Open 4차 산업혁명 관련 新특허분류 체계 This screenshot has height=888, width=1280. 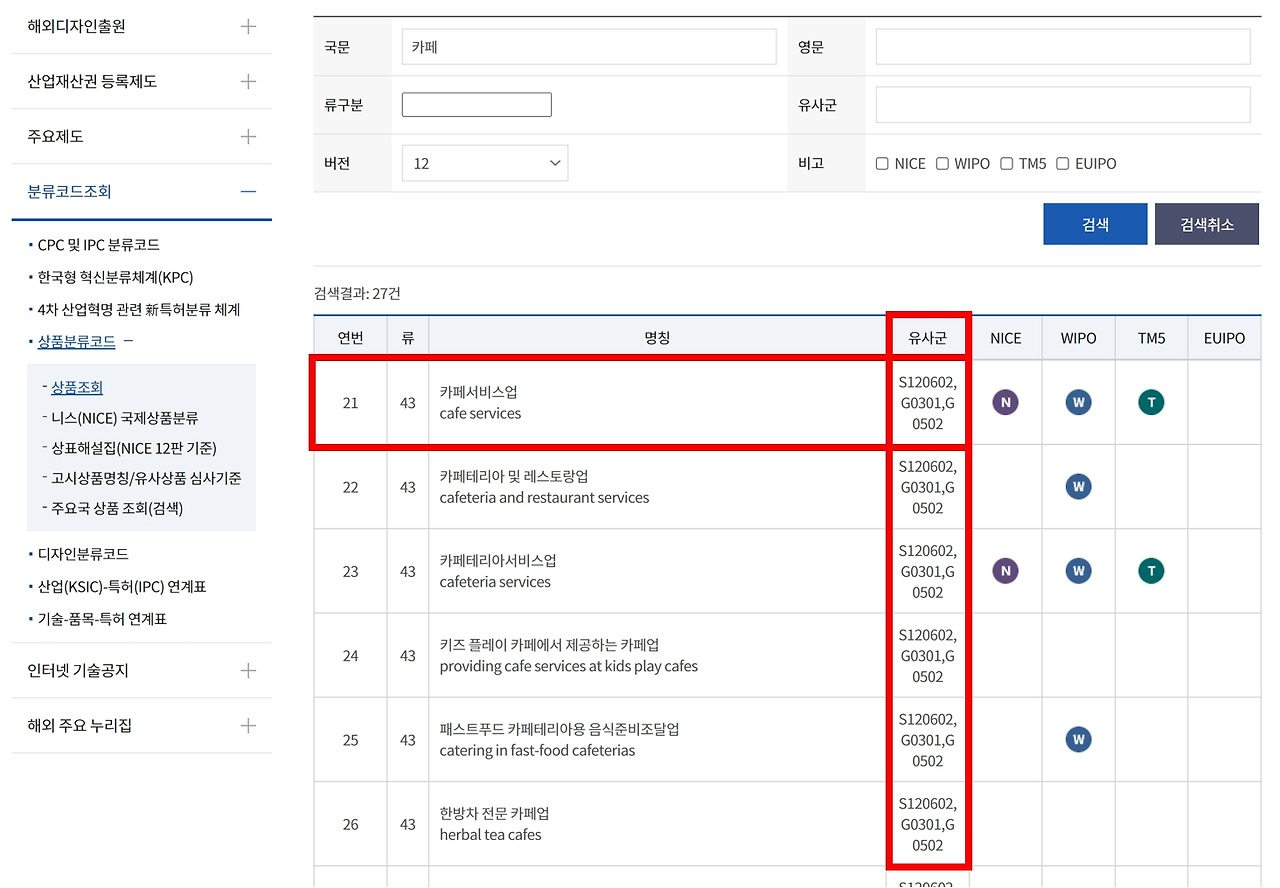coord(139,310)
